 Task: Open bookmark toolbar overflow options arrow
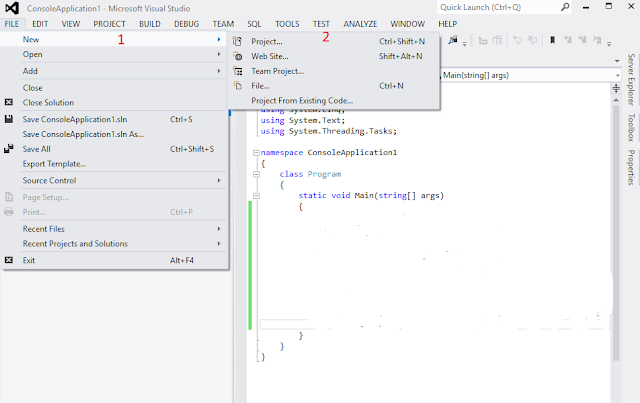[x=609, y=44]
